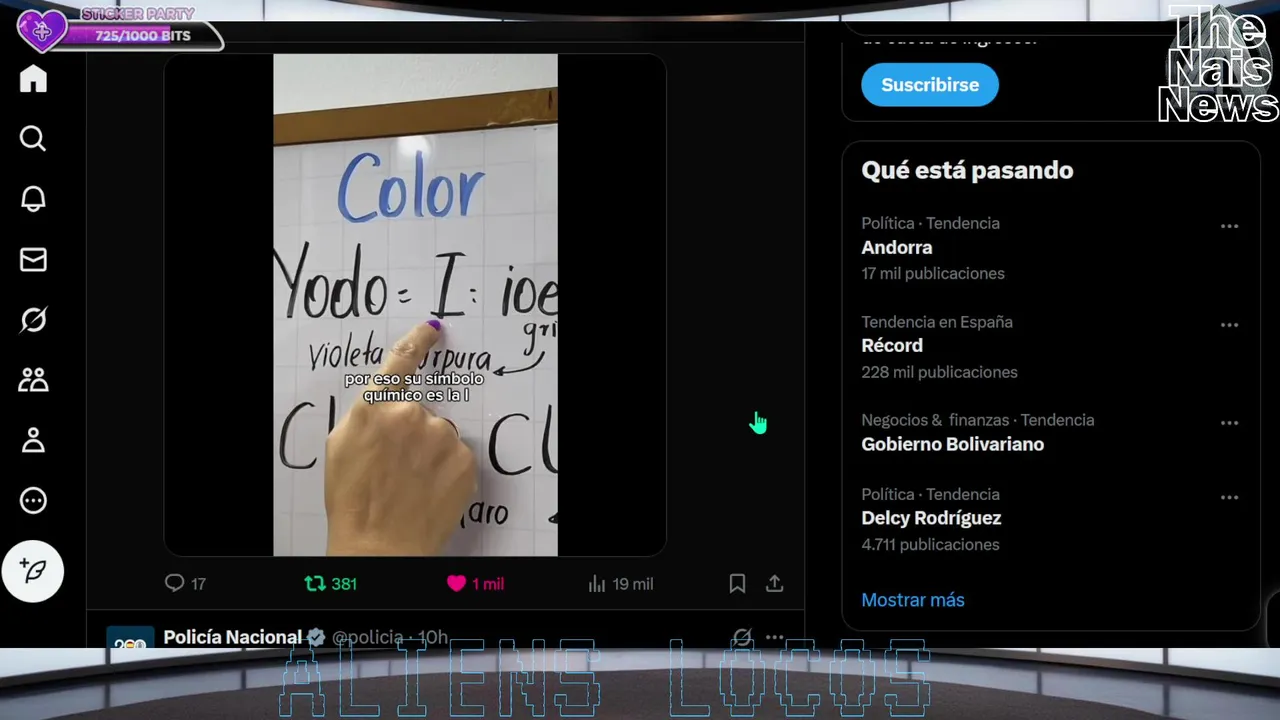
Task: Open Policía Nacional post options menu
Action: click(x=775, y=637)
